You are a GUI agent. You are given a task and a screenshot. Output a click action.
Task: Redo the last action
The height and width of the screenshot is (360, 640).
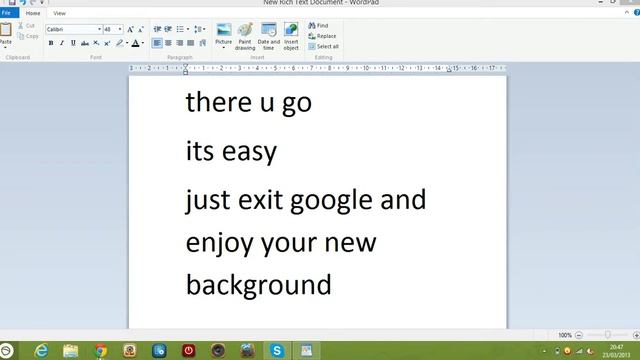(x=33, y=2)
